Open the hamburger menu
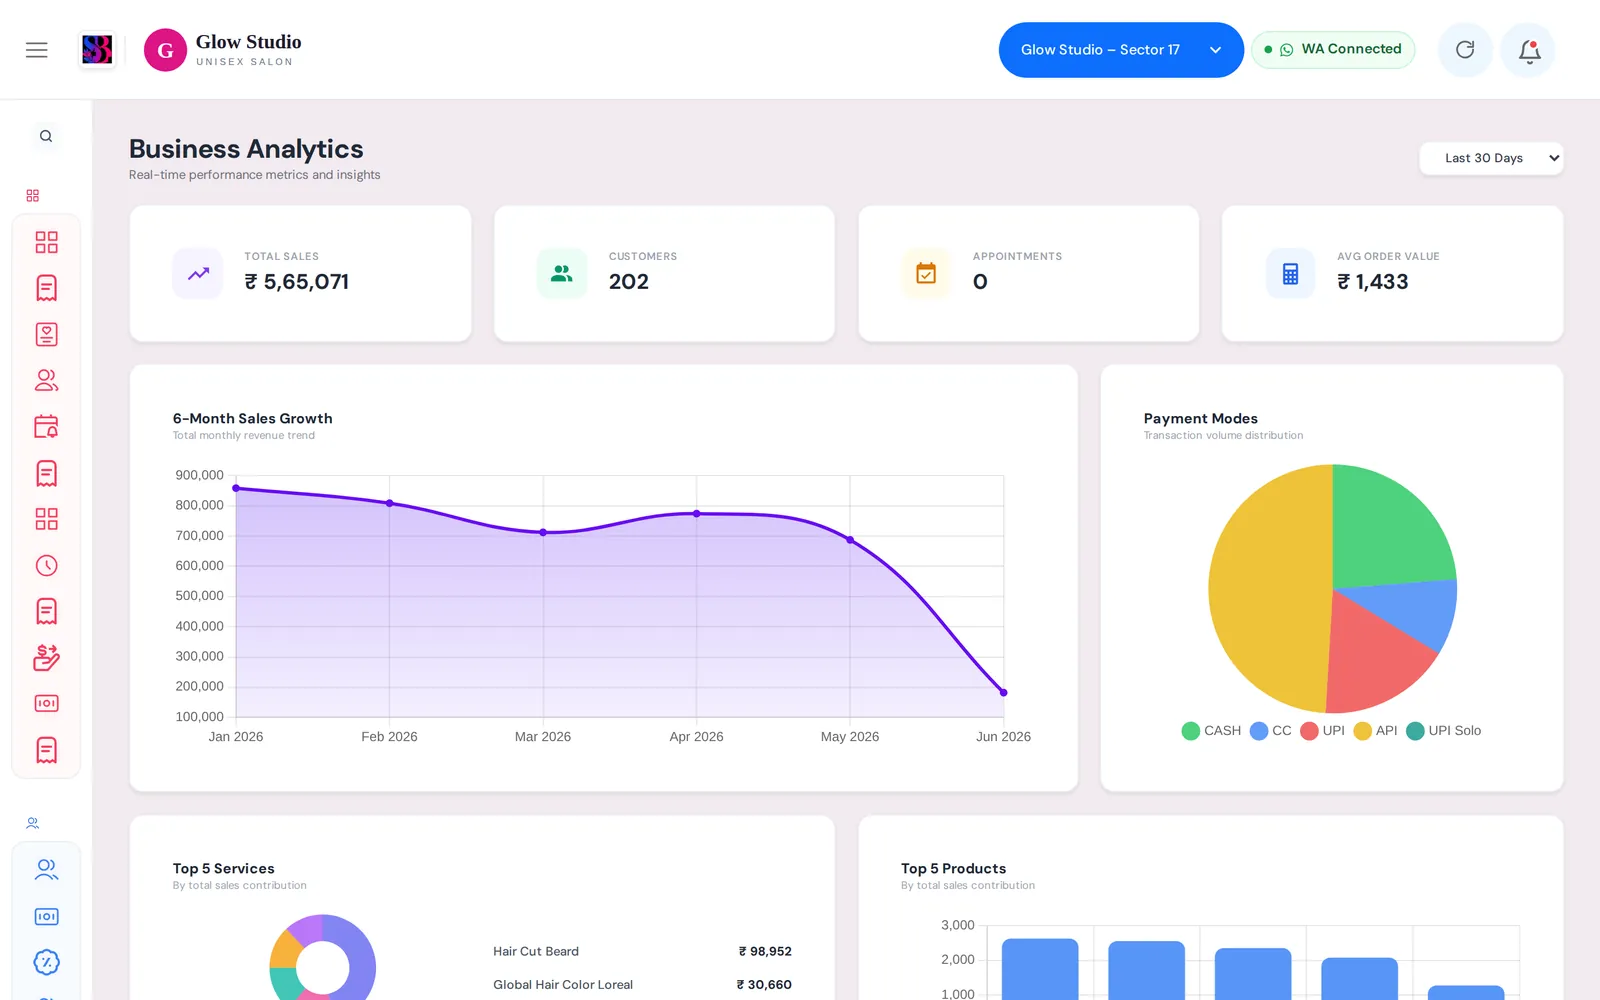 point(37,50)
